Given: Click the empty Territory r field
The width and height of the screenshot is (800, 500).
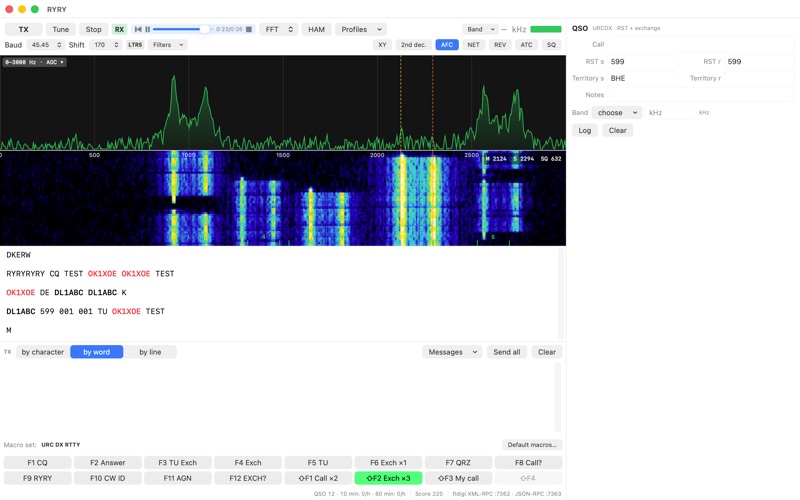Looking at the screenshot, I should (759, 79).
